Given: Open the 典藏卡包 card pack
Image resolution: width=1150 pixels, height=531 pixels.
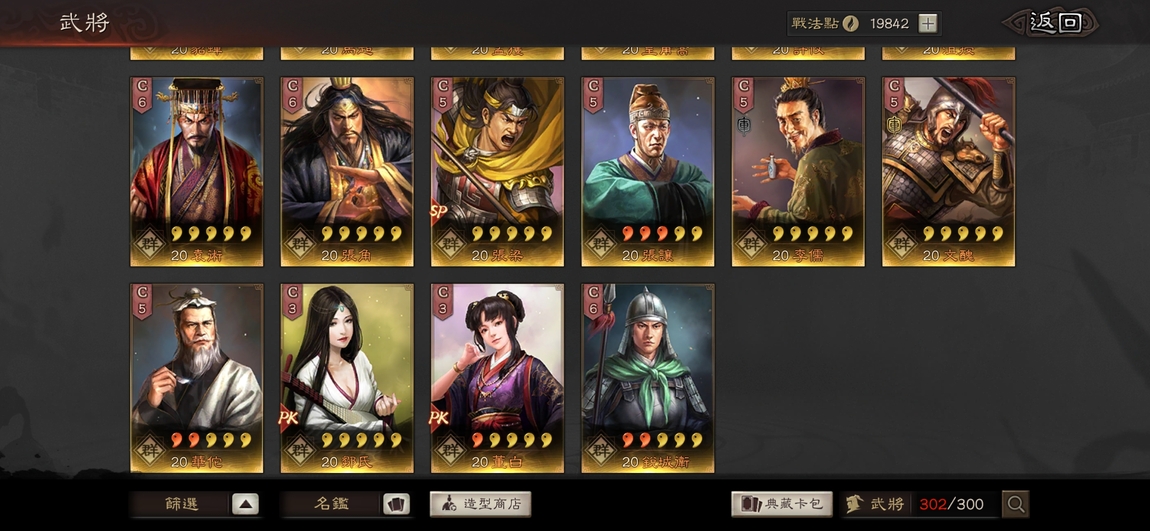Looking at the screenshot, I should 782,504.
